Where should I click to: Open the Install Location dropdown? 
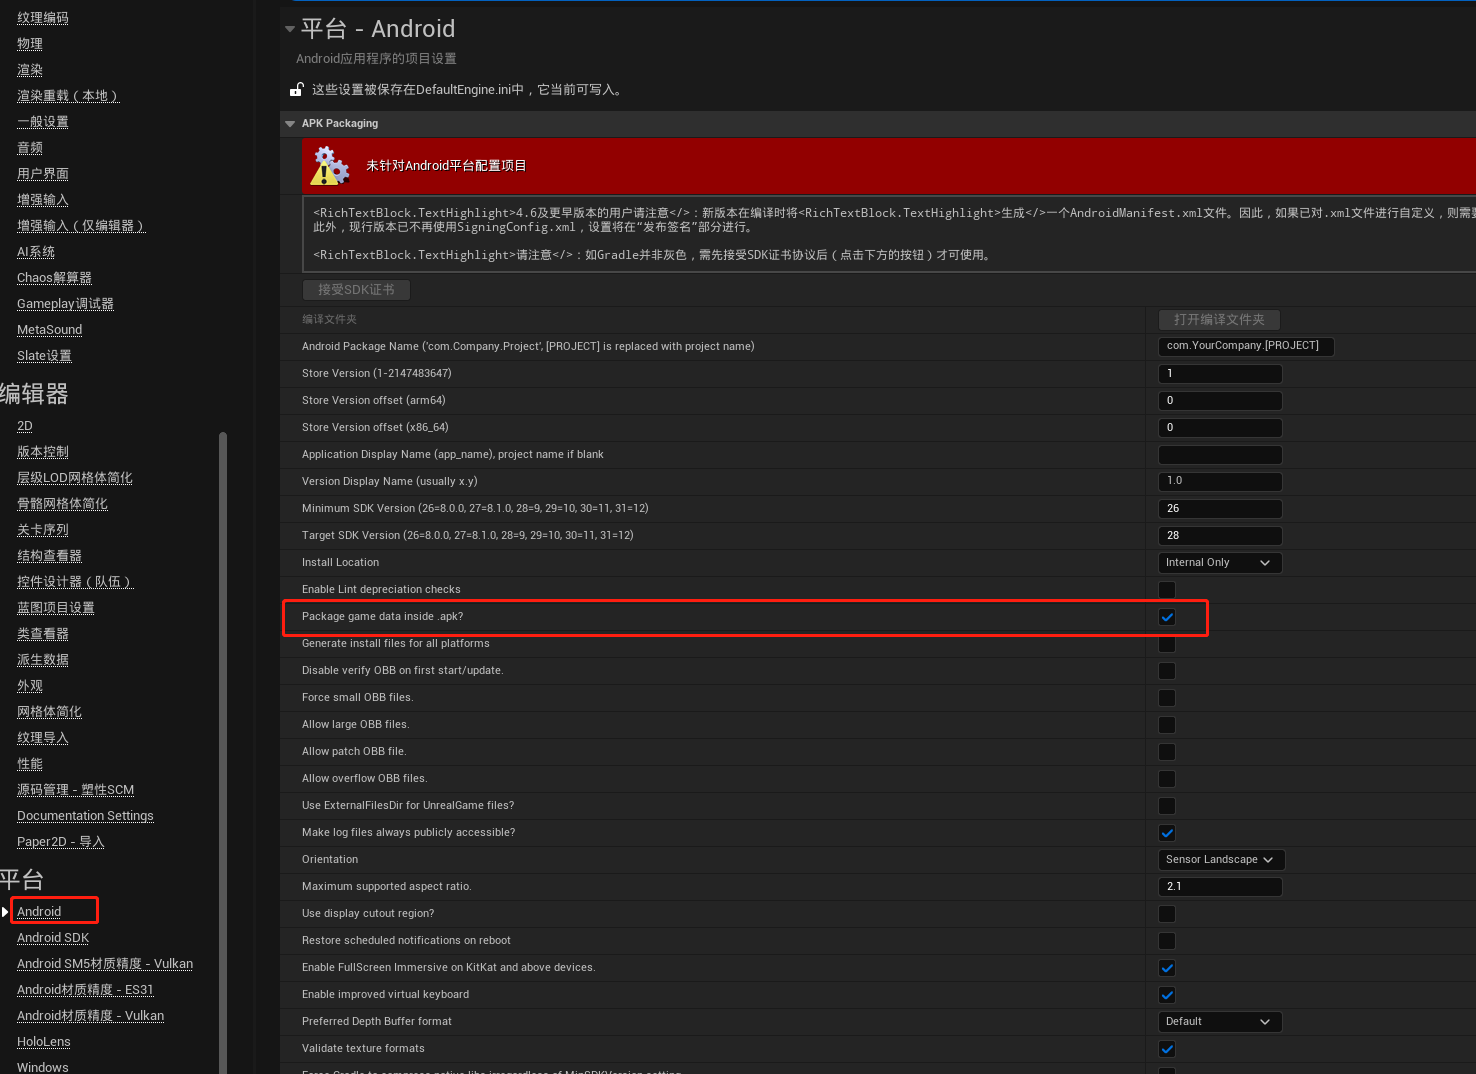1220,562
